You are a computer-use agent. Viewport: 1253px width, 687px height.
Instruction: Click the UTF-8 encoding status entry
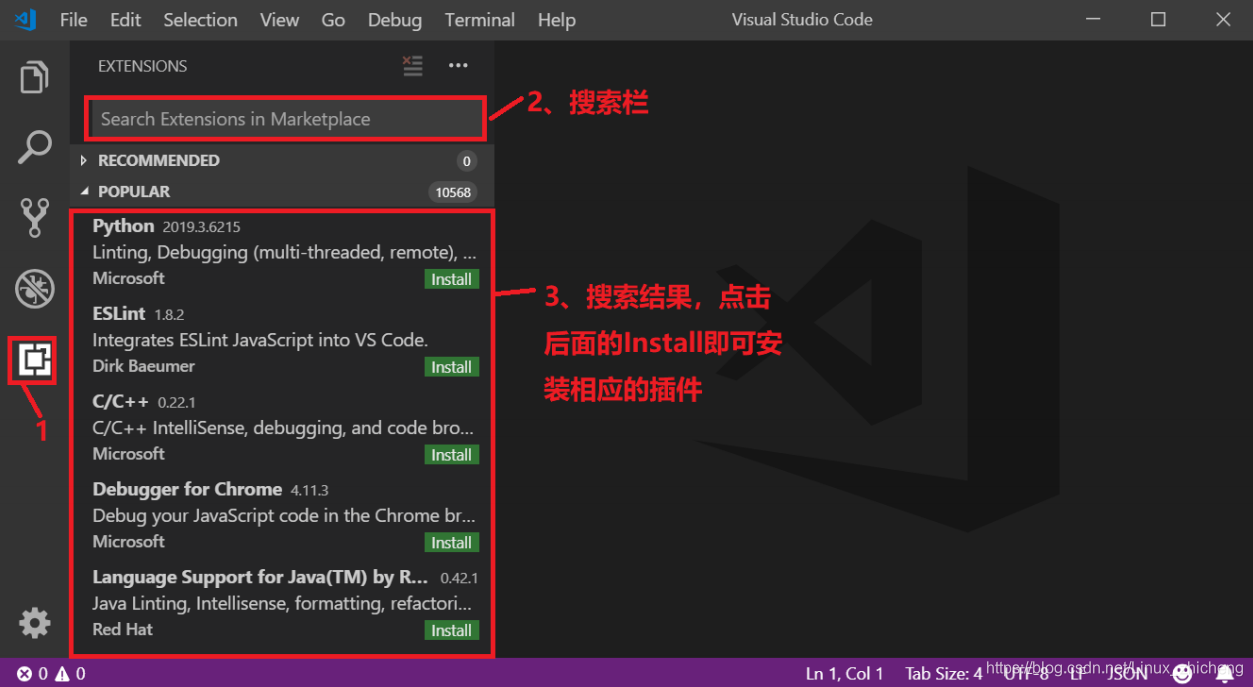(1026, 674)
